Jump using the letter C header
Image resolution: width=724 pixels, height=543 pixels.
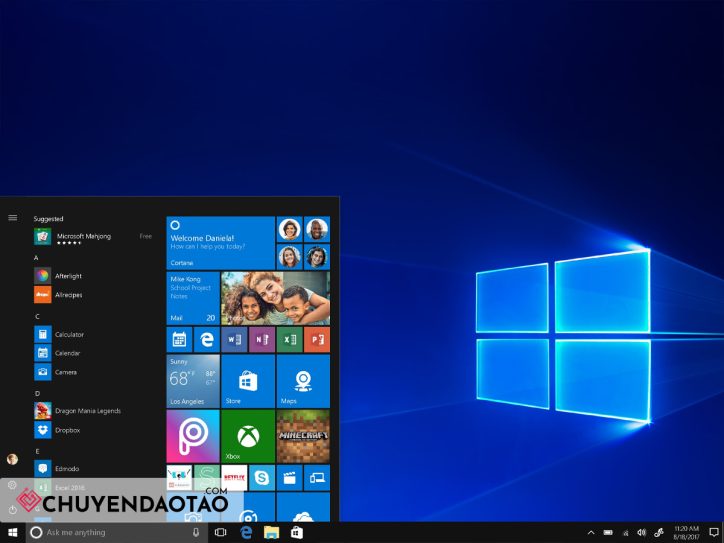pyautogui.click(x=37, y=316)
